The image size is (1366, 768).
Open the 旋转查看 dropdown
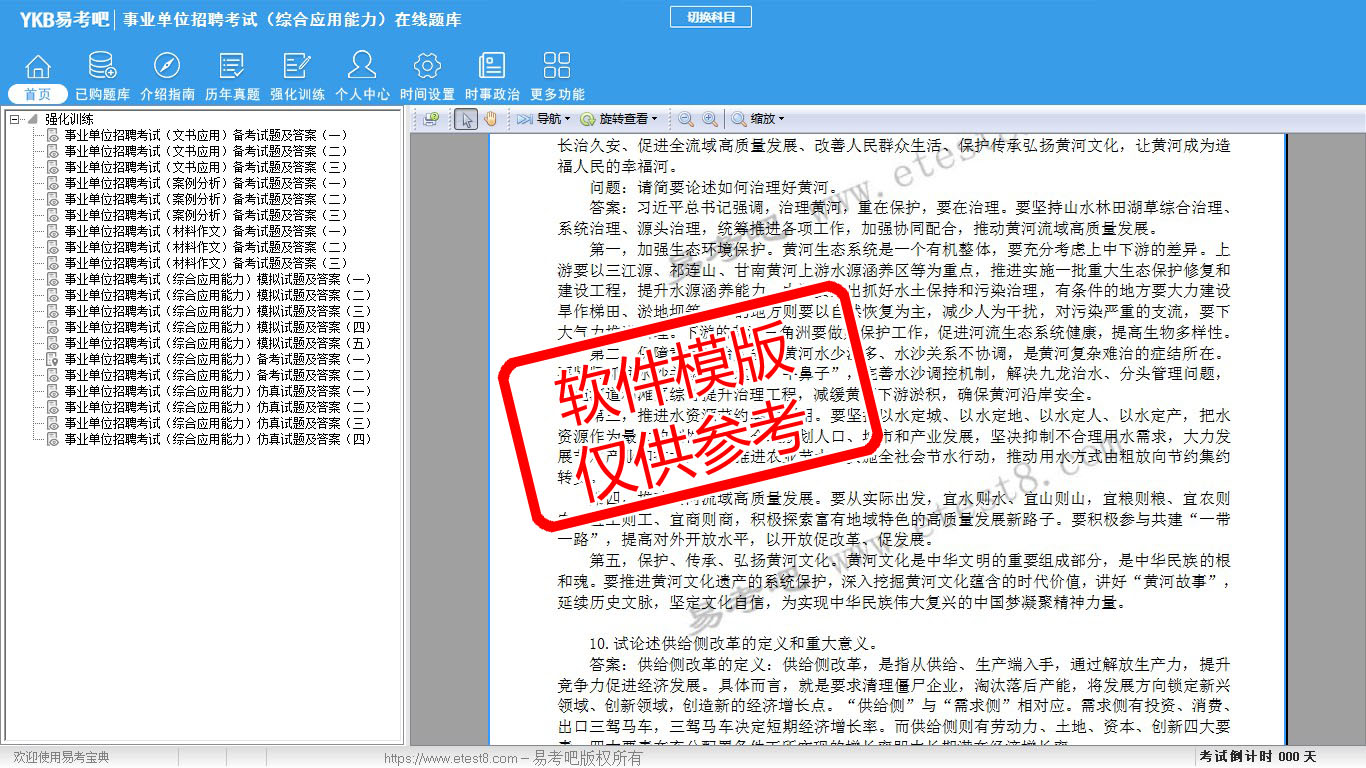(x=618, y=119)
